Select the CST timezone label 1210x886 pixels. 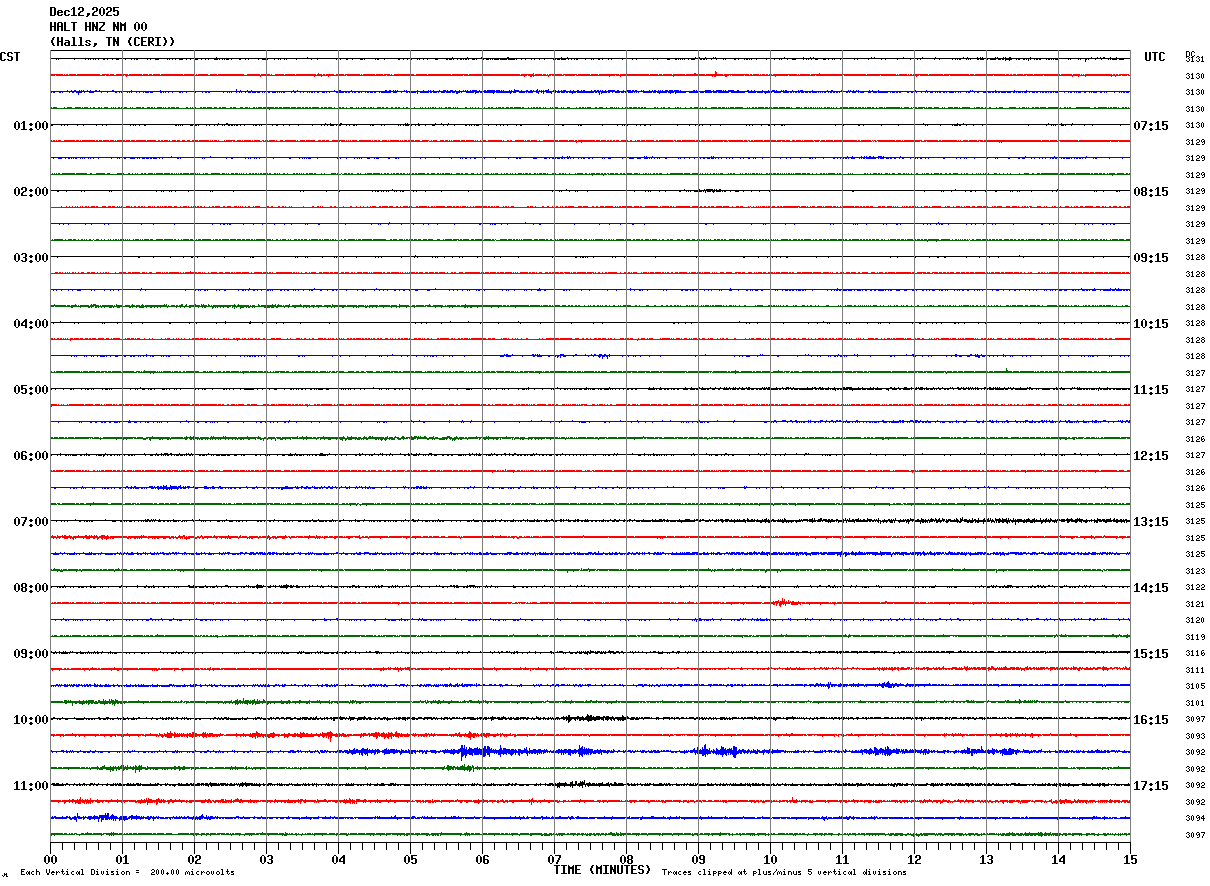[10, 57]
